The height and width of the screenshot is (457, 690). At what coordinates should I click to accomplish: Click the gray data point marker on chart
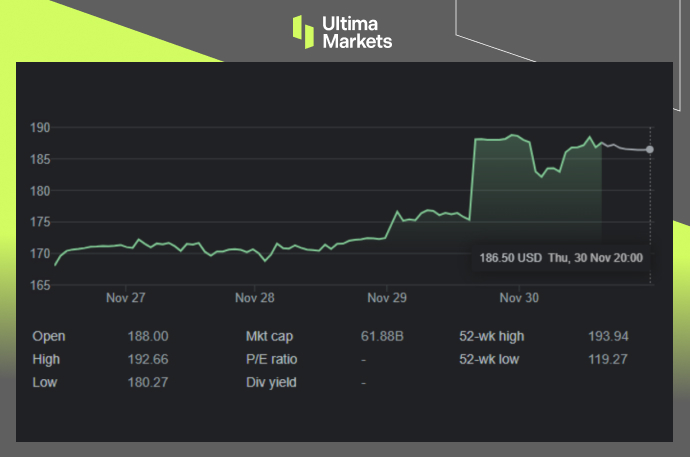point(650,150)
